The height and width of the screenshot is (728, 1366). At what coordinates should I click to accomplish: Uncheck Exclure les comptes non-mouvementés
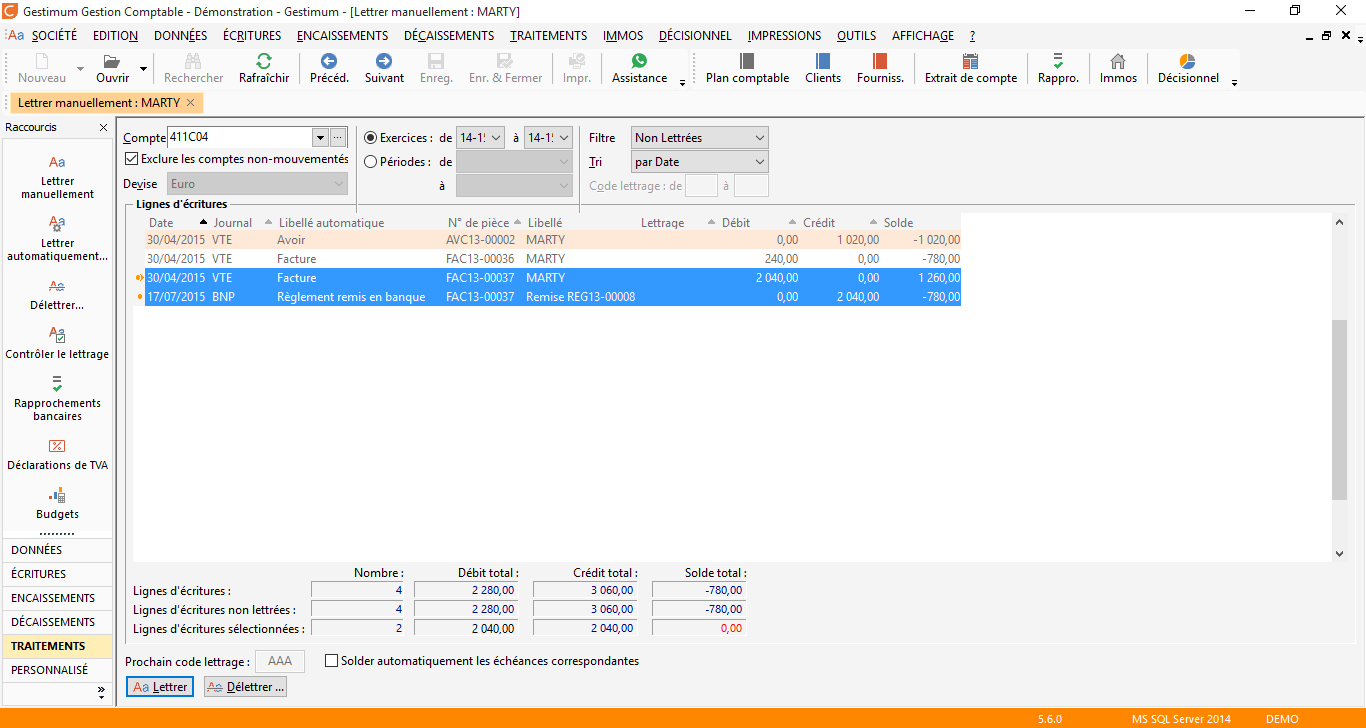point(131,159)
